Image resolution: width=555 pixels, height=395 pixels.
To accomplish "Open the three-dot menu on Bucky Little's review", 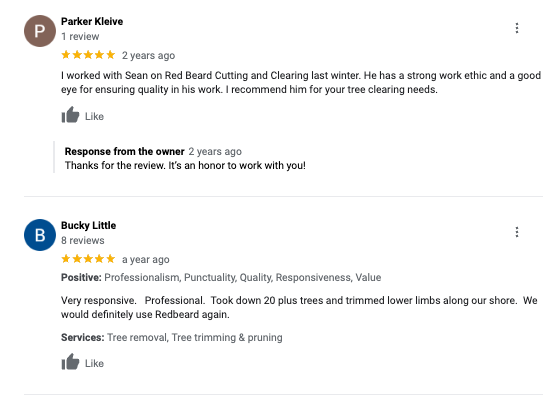I will click(517, 232).
